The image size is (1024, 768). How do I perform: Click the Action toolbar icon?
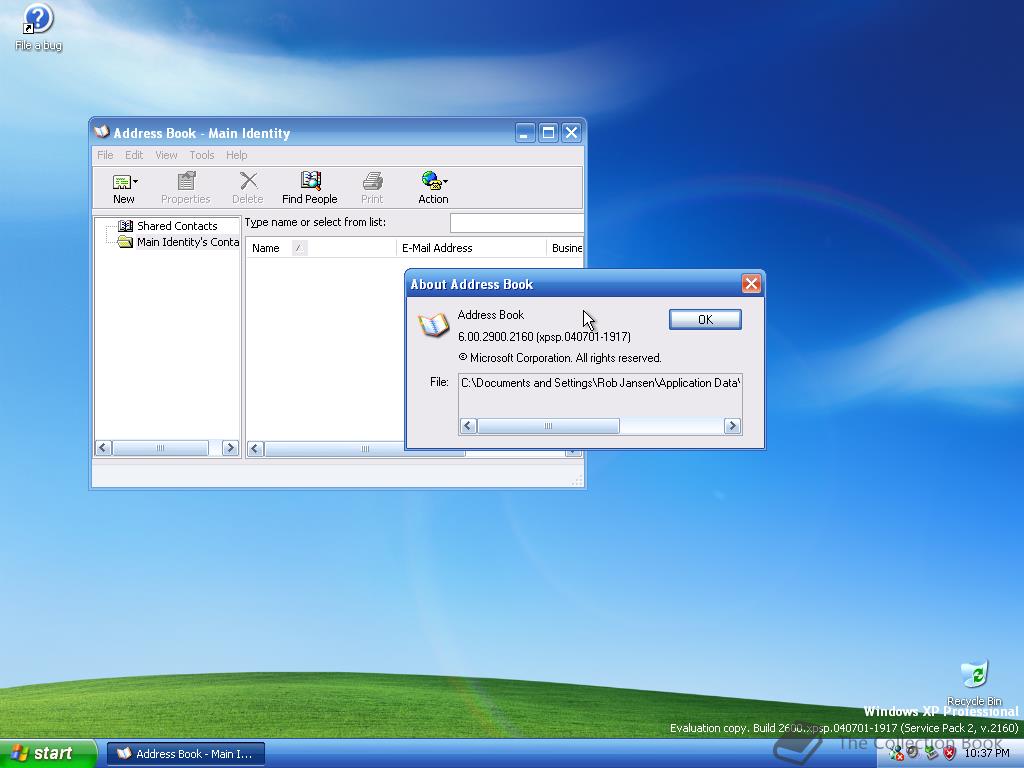coord(430,180)
